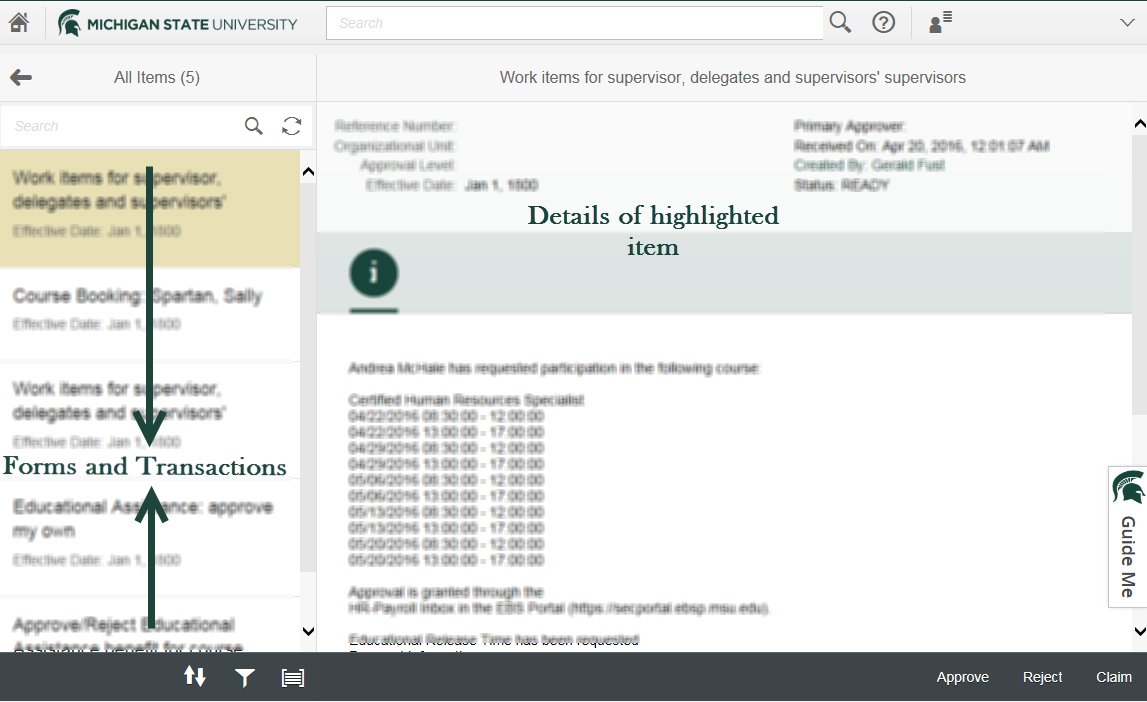This screenshot has height=702, width=1147.
Task: Open the Guide Me side tab
Action: pos(1127,537)
